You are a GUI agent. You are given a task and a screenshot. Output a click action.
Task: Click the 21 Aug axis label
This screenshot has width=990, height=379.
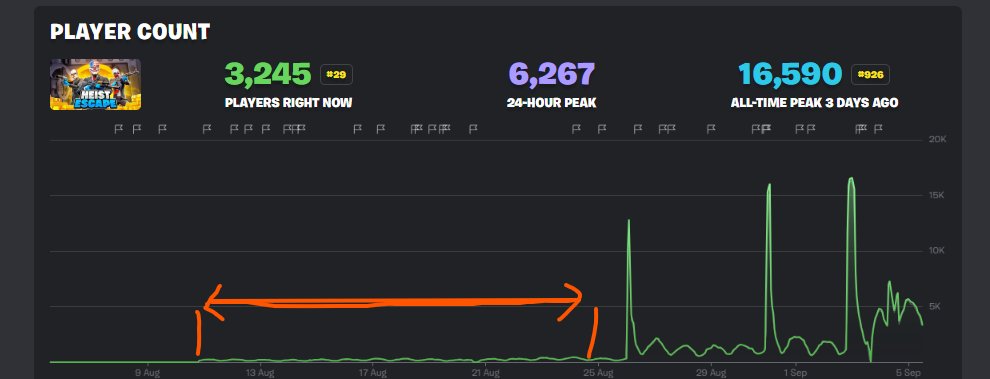click(x=485, y=372)
